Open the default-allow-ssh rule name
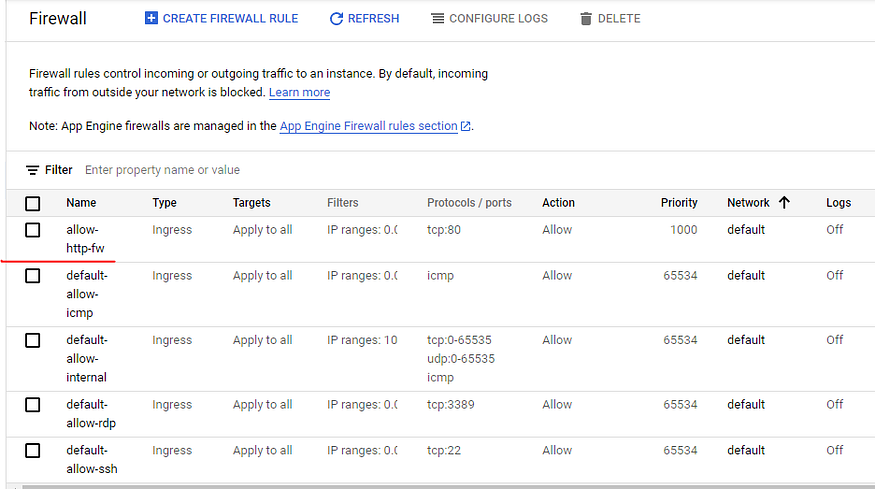This screenshot has height=489, width=875. pos(92,459)
